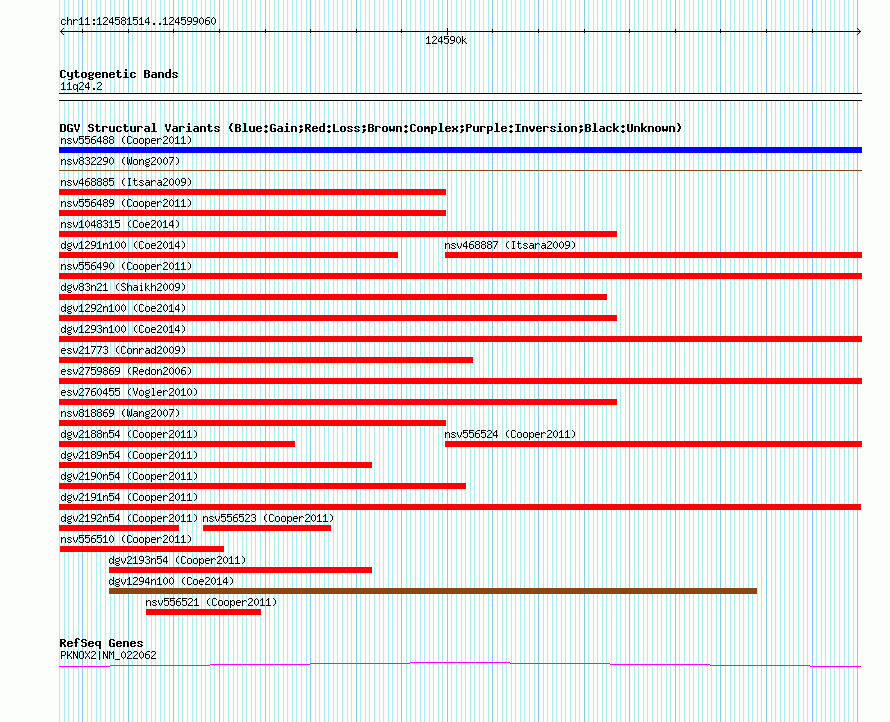Select the red bar for dgv83n21
The width and height of the screenshot is (890, 722).
click(333, 297)
